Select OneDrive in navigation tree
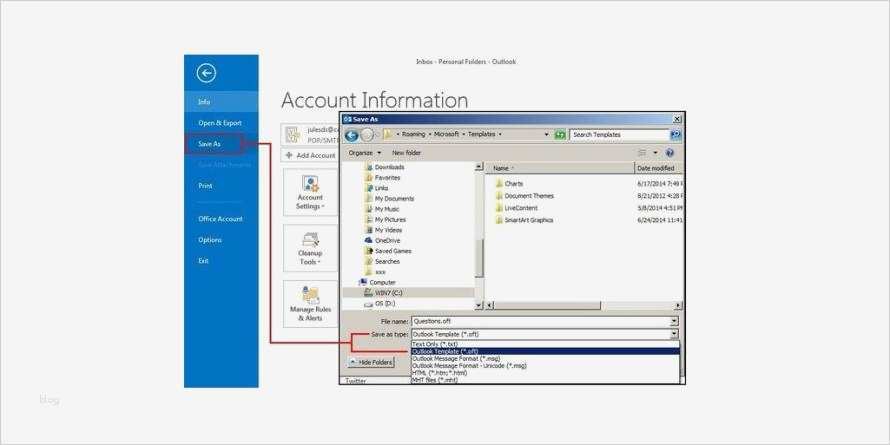The image size is (890, 445). click(387, 241)
